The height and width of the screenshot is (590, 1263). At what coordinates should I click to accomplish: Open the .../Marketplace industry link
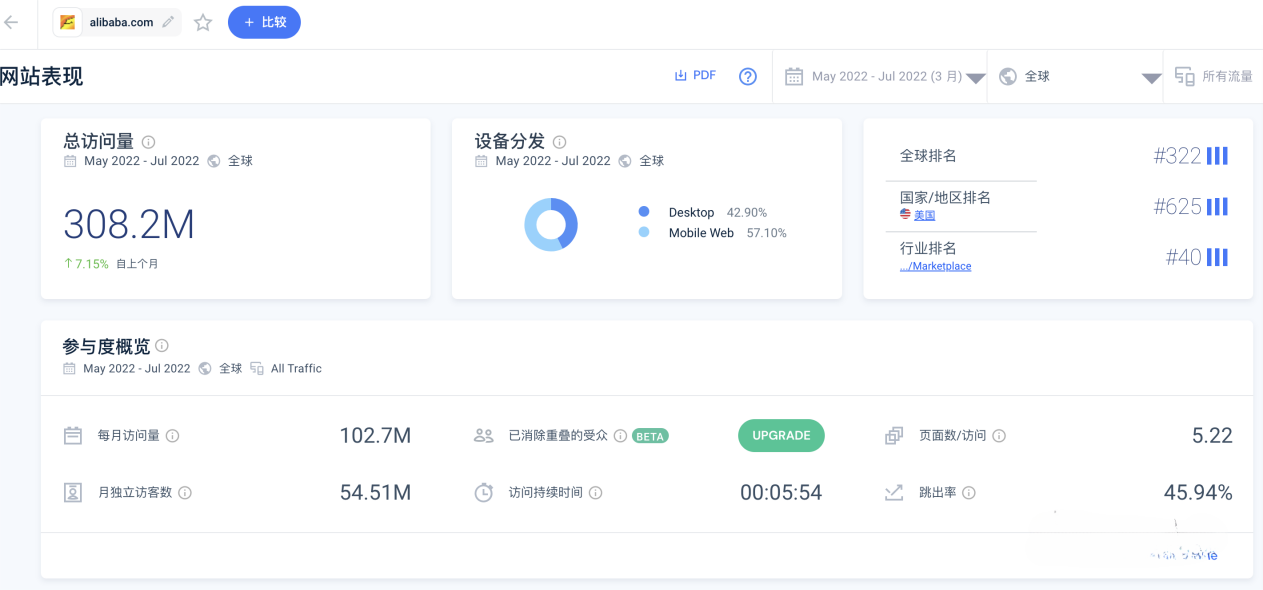(936, 266)
